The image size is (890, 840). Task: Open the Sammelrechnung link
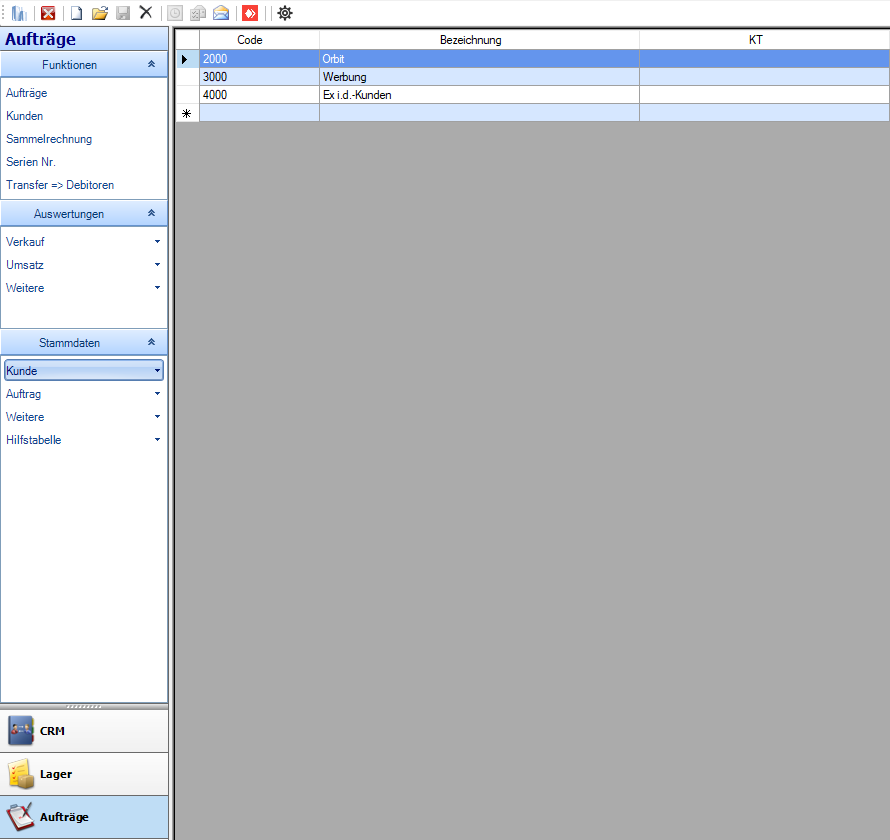click(x=49, y=139)
